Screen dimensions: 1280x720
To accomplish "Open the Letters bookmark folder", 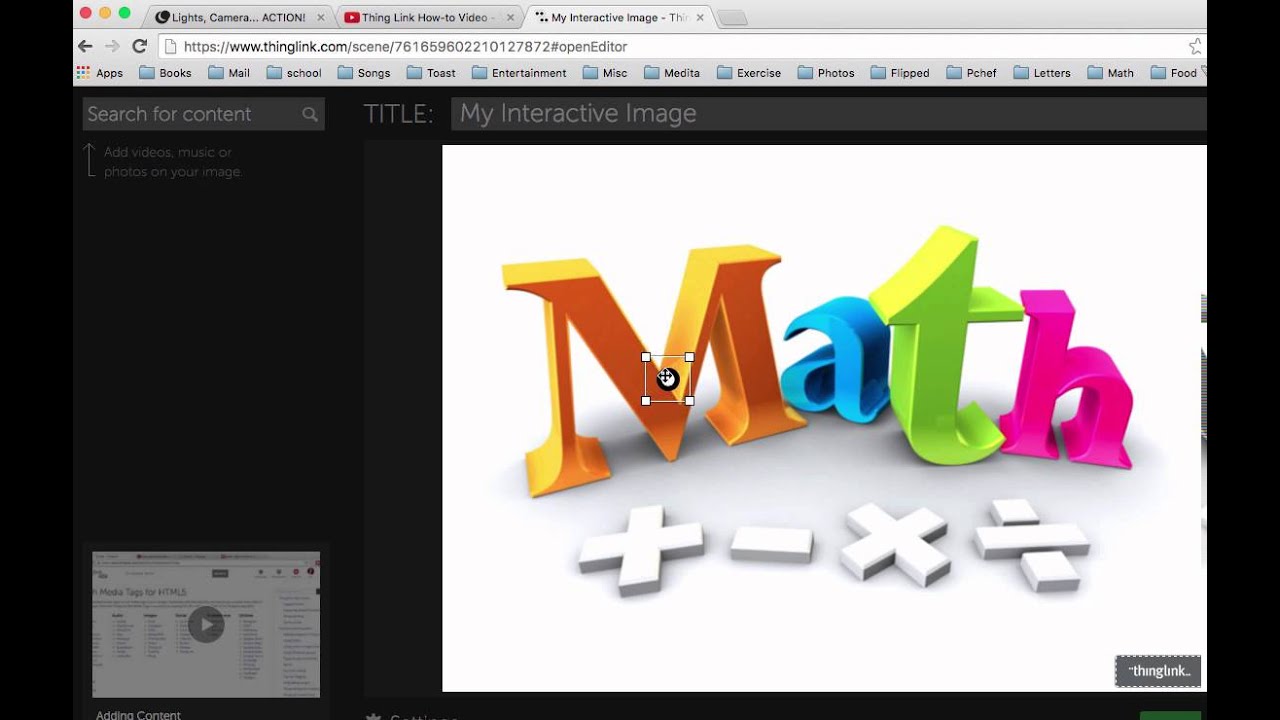I will [1042, 73].
